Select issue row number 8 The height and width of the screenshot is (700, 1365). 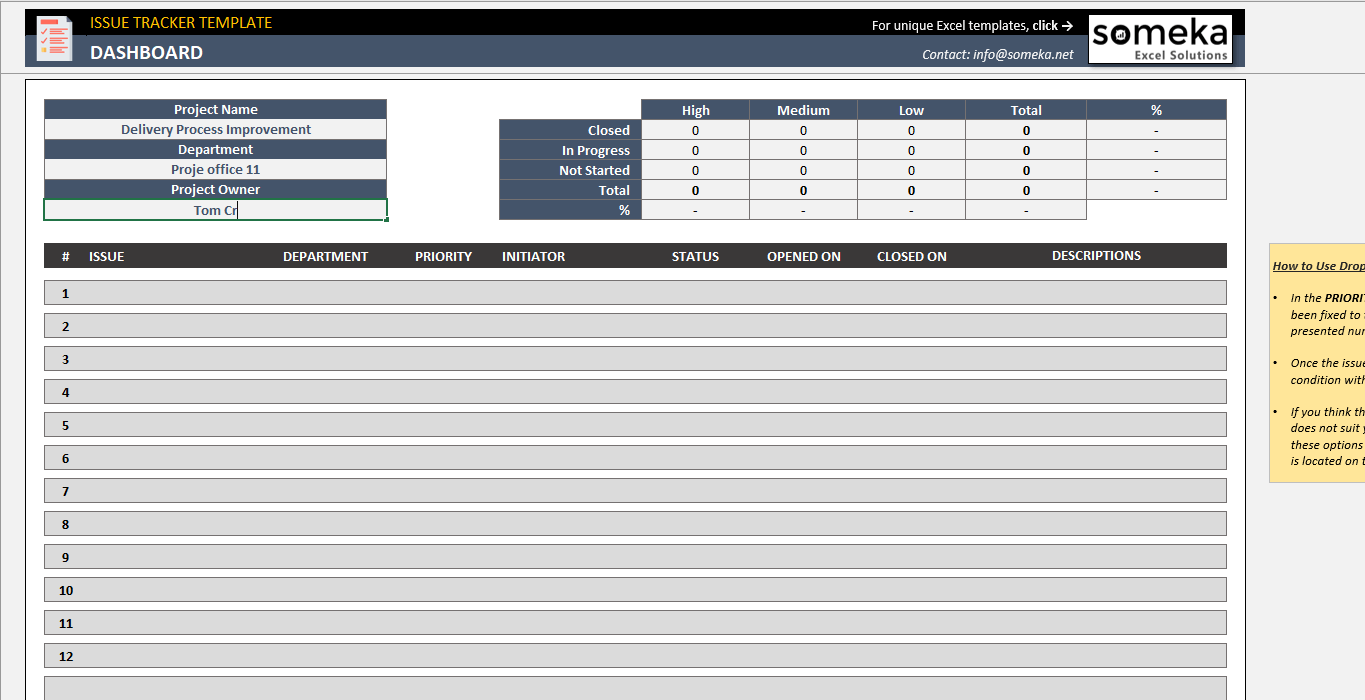coord(66,524)
